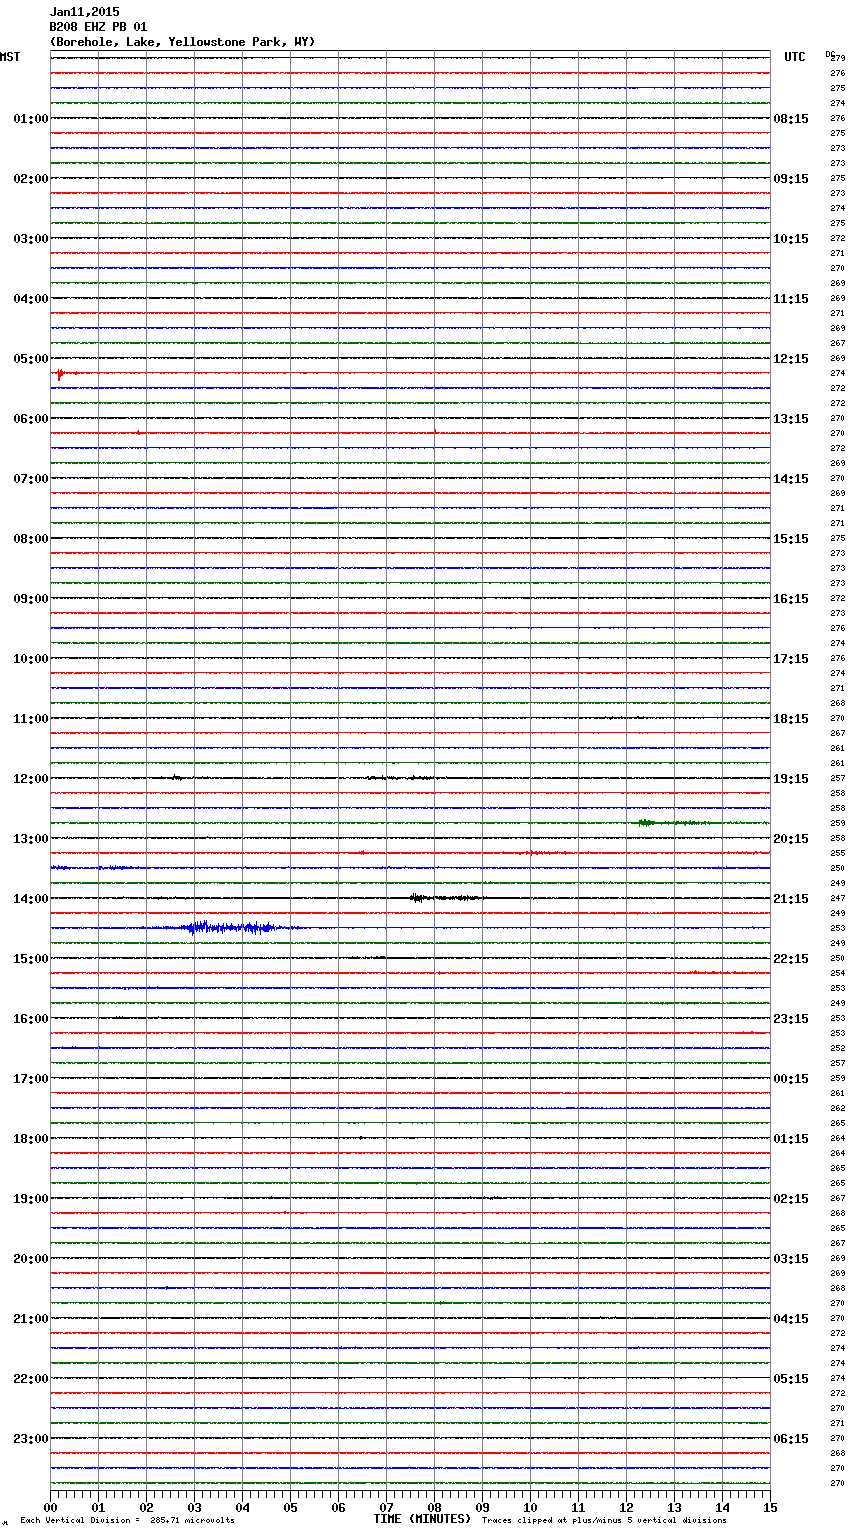The height and width of the screenshot is (1534, 850).
Task: Click the 'MST' column header
Action: coord(10,57)
